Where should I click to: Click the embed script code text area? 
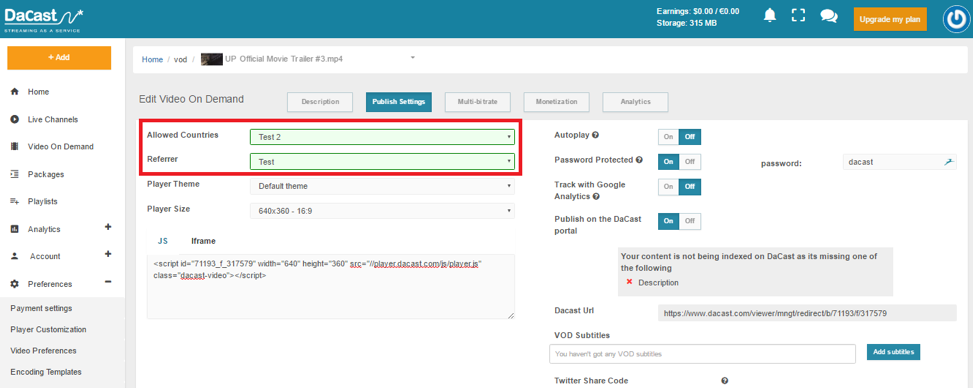click(x=331, y=287)
